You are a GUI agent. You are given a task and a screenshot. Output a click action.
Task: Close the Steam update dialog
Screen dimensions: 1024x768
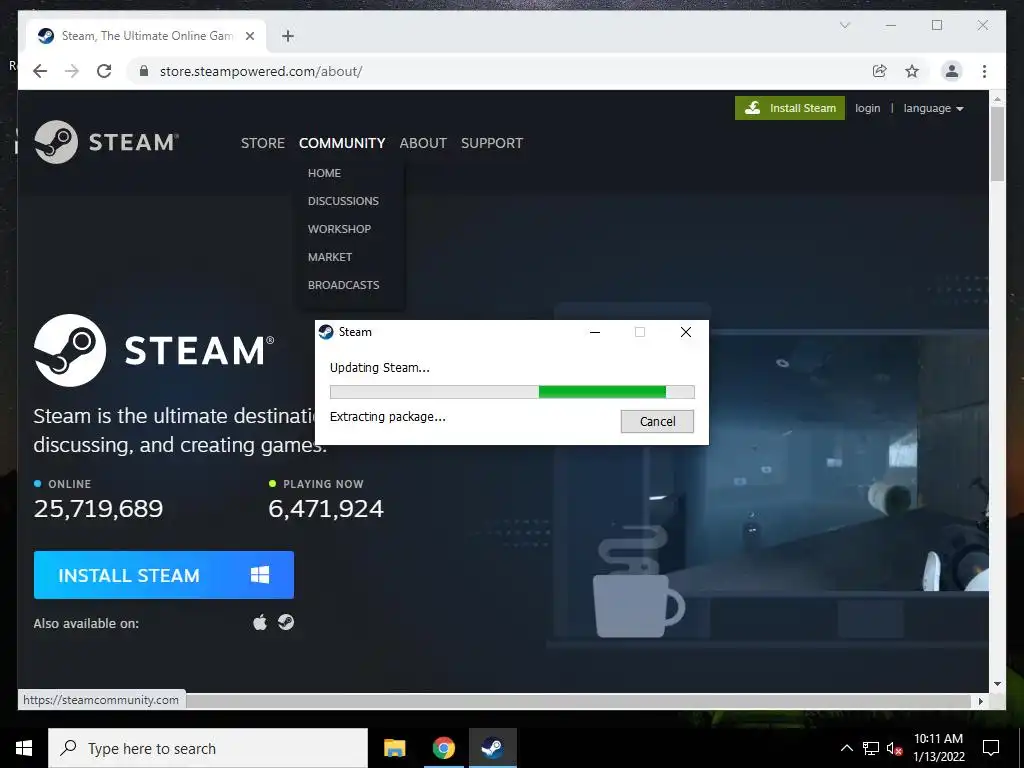coord(686,332)
